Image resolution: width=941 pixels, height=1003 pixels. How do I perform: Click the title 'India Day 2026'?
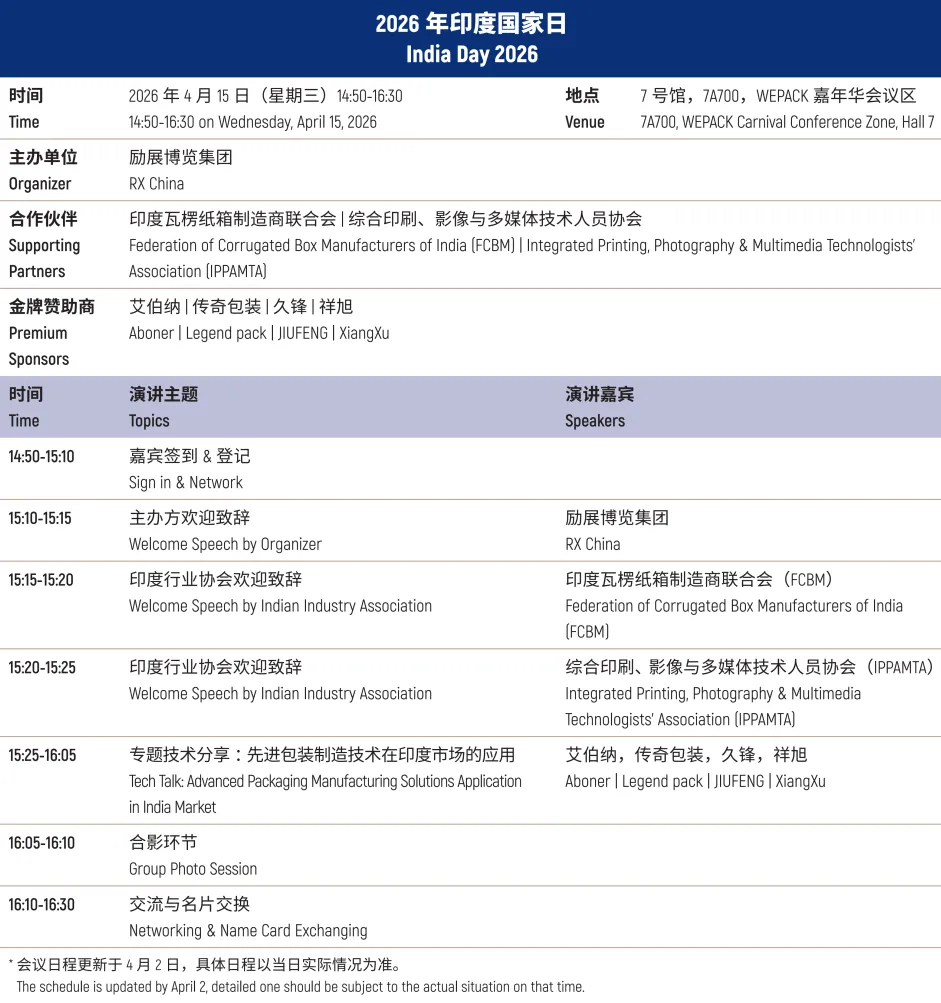[x=471, y=54]
